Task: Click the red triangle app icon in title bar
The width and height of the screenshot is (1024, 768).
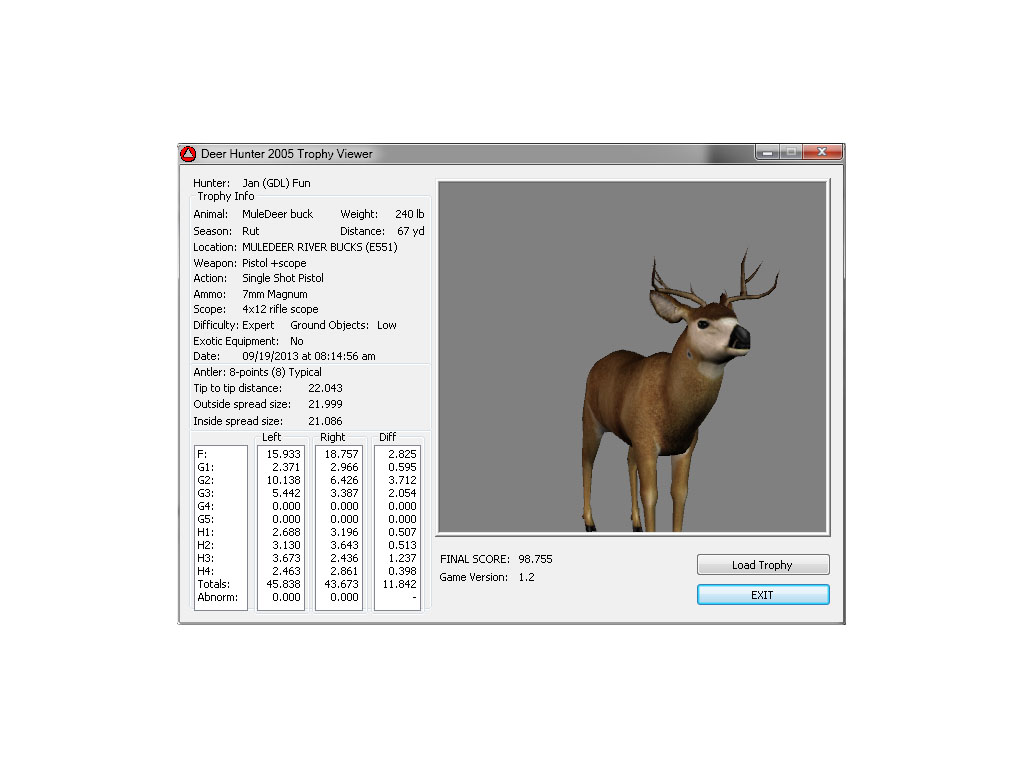Action: pos(188,154)
